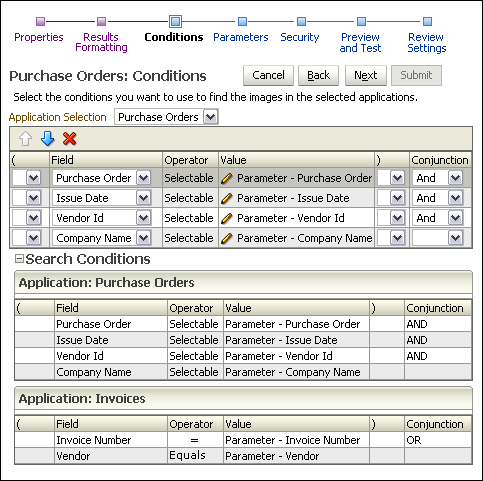Click the 'Application: Invoices' panel header
Image resolution: width=483 pixels, height=481 pixels.
pyautogui.click(x=243, y=399)
